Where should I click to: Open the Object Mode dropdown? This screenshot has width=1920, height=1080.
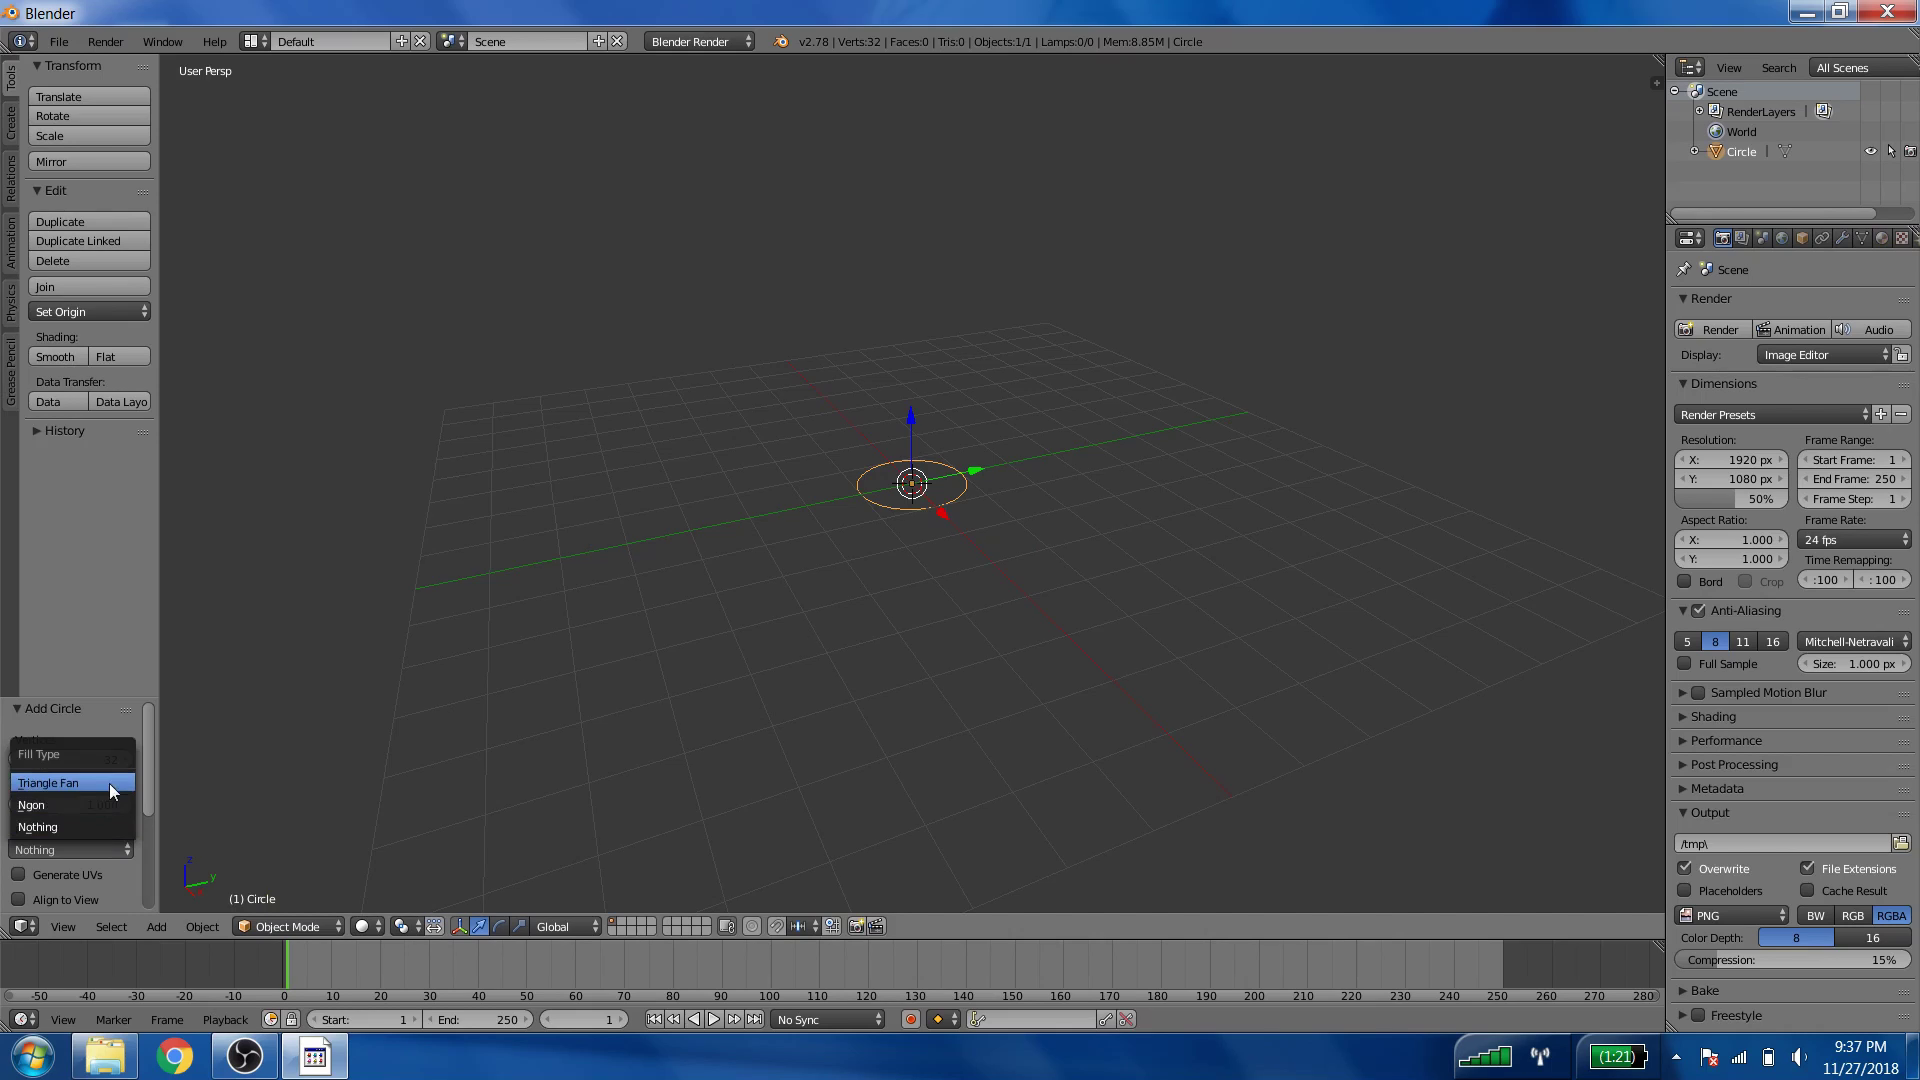pos(289,926)
